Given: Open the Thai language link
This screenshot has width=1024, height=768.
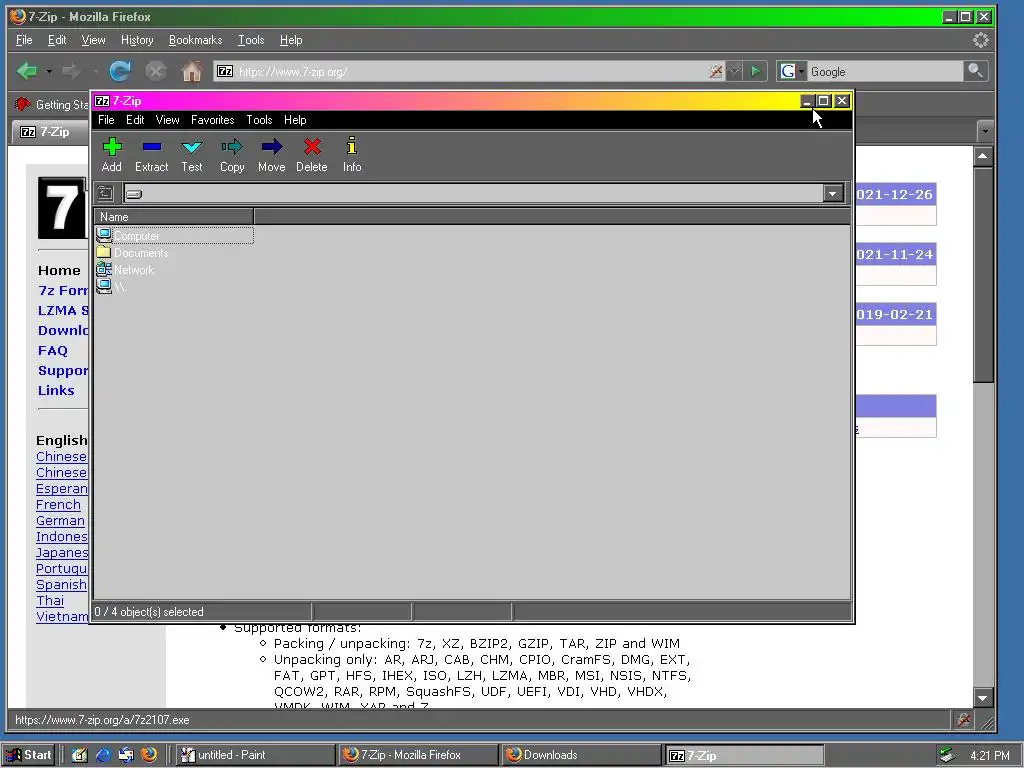Looking at the screenshot, I should coord(50,601).
